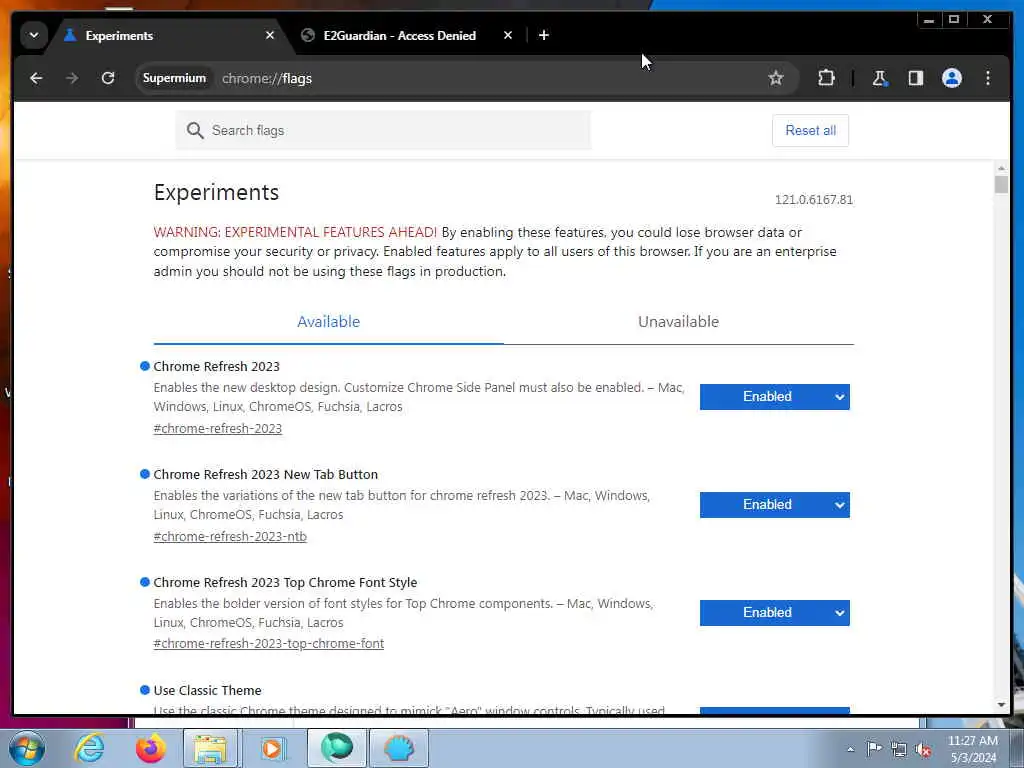
Task: Click the magnifier icon in Search flags
Action: (x=195, y=131)
